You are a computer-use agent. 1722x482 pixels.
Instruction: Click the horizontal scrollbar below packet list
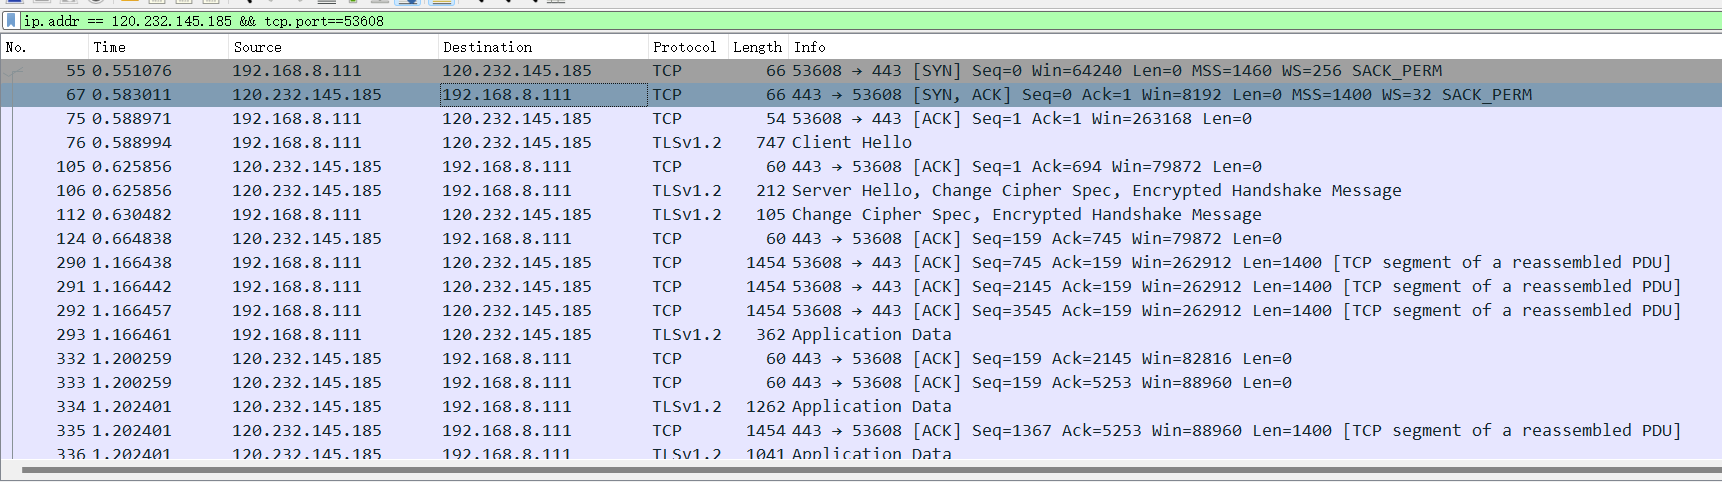pos(860,469)
